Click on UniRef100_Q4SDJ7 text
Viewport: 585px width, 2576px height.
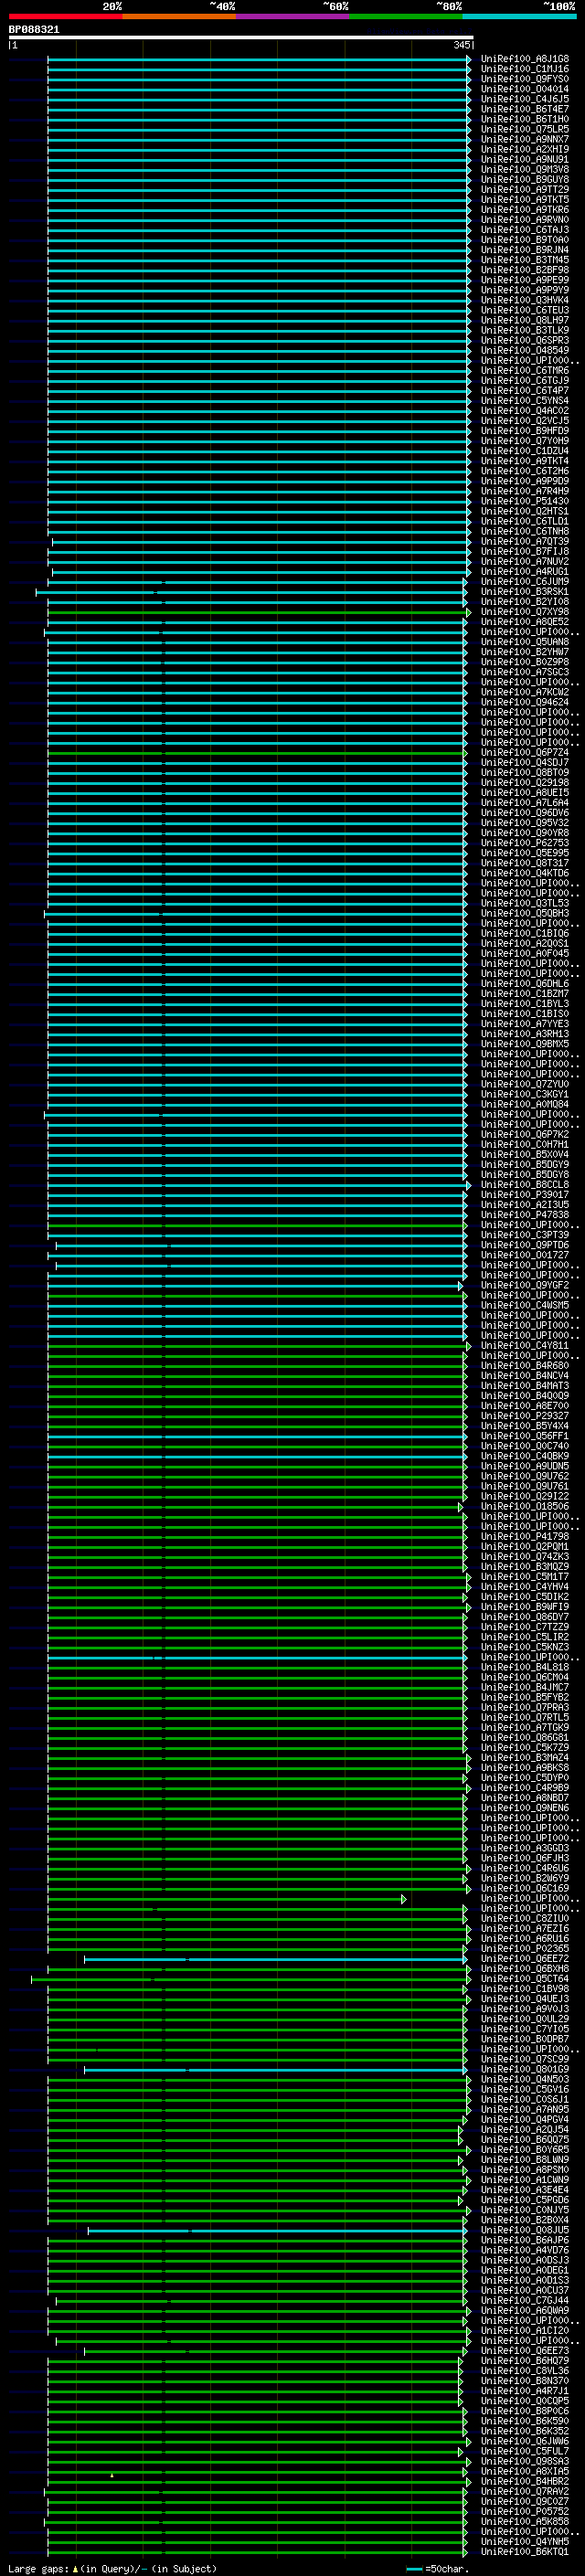coord(525,763)
